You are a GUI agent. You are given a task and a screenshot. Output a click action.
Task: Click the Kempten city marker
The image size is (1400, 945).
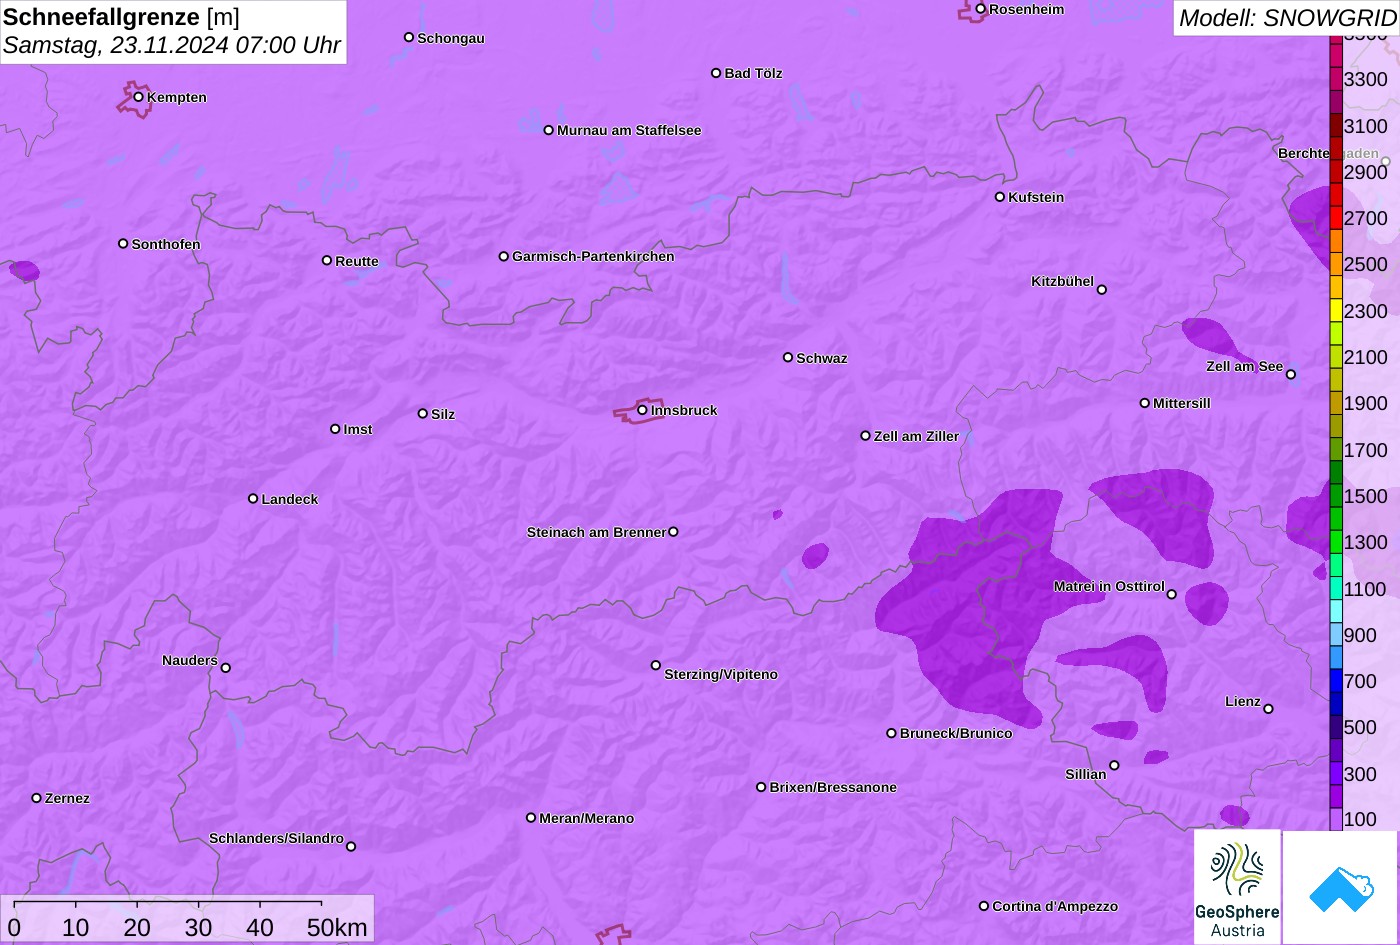coord(139,97)
